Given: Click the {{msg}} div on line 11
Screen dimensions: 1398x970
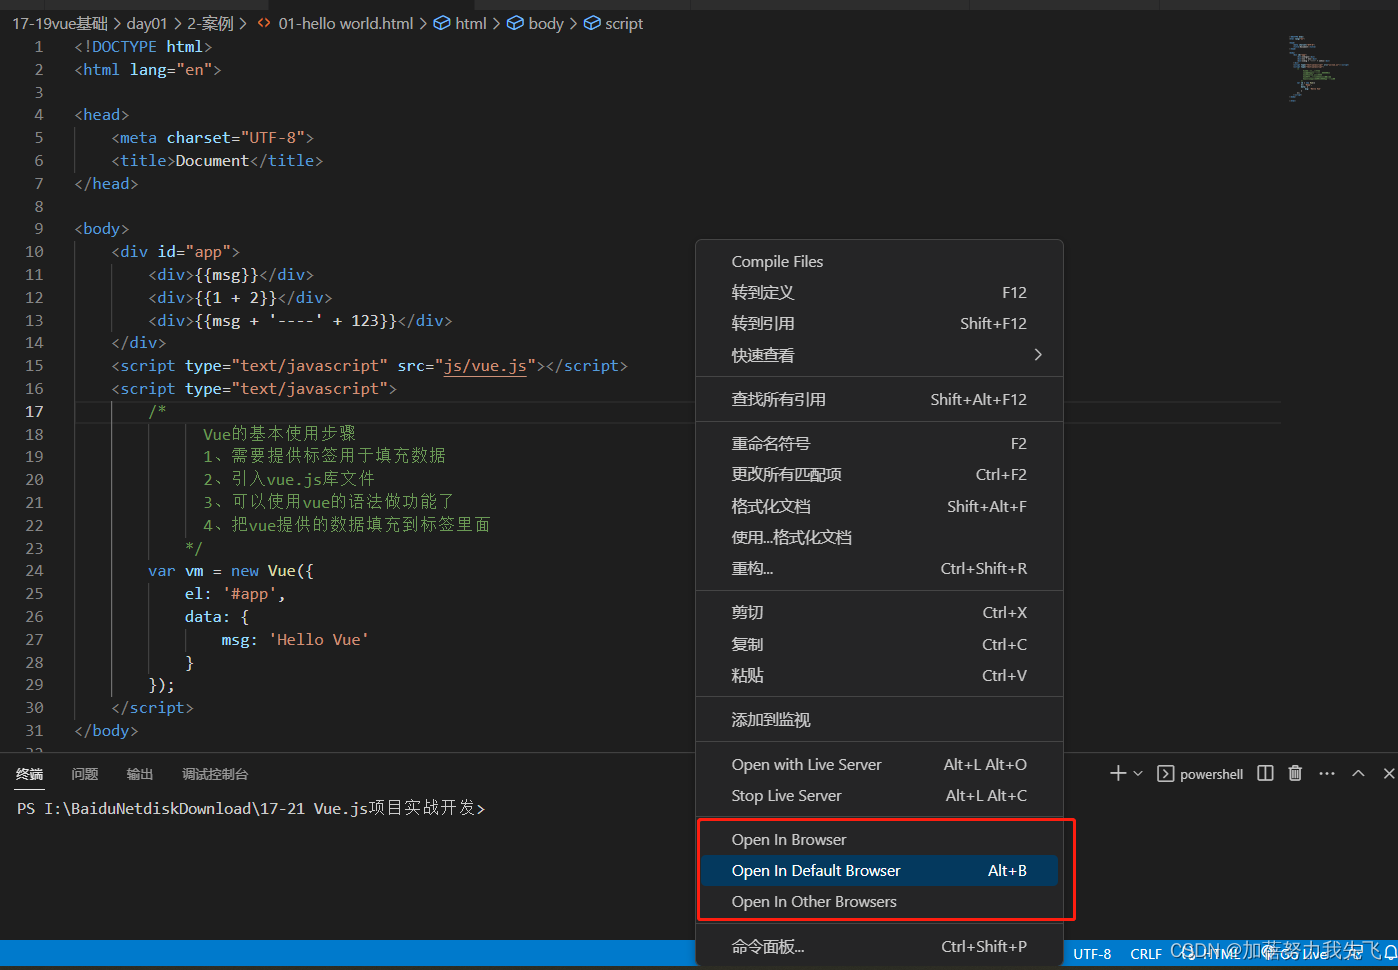Looking at the screenshot, I should pyautogui.click(x=231, y=274).
